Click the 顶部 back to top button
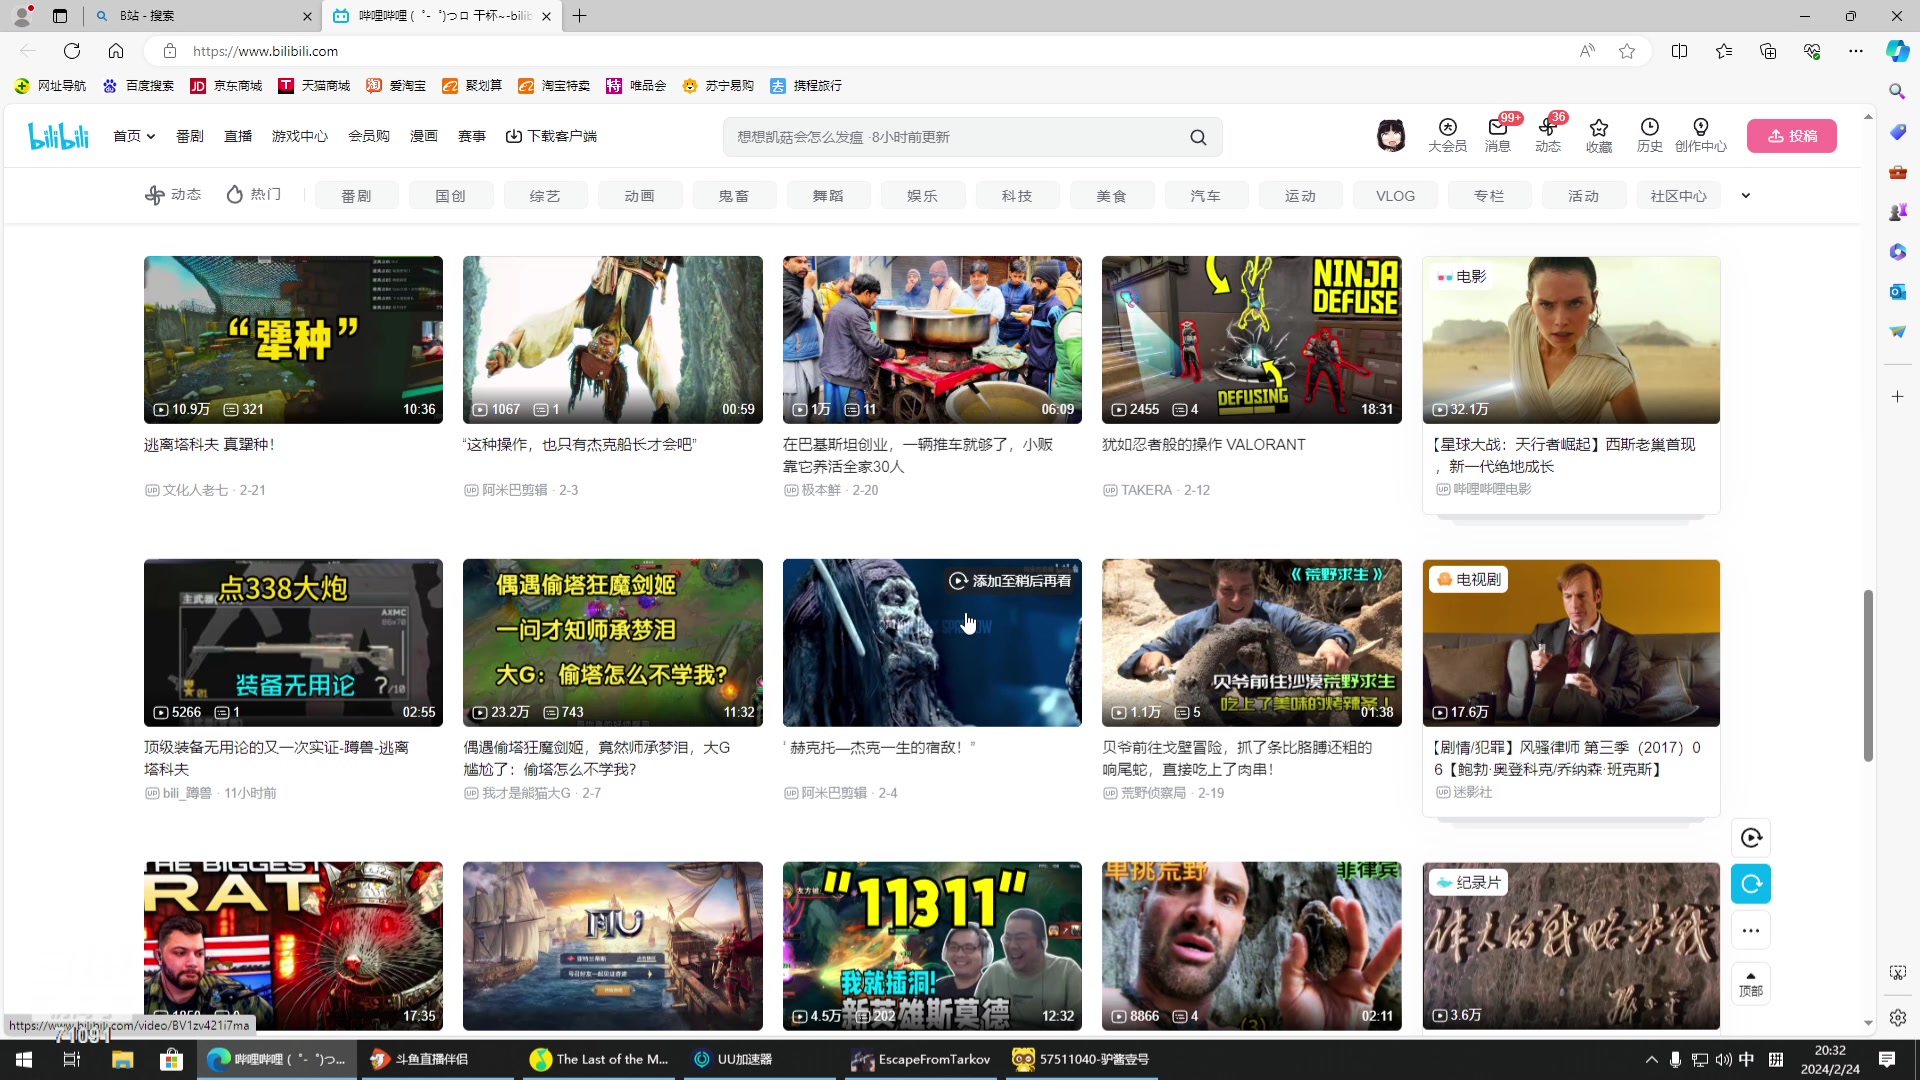Screen dimensions: 1920x1080 click(x=1751, y=984)
